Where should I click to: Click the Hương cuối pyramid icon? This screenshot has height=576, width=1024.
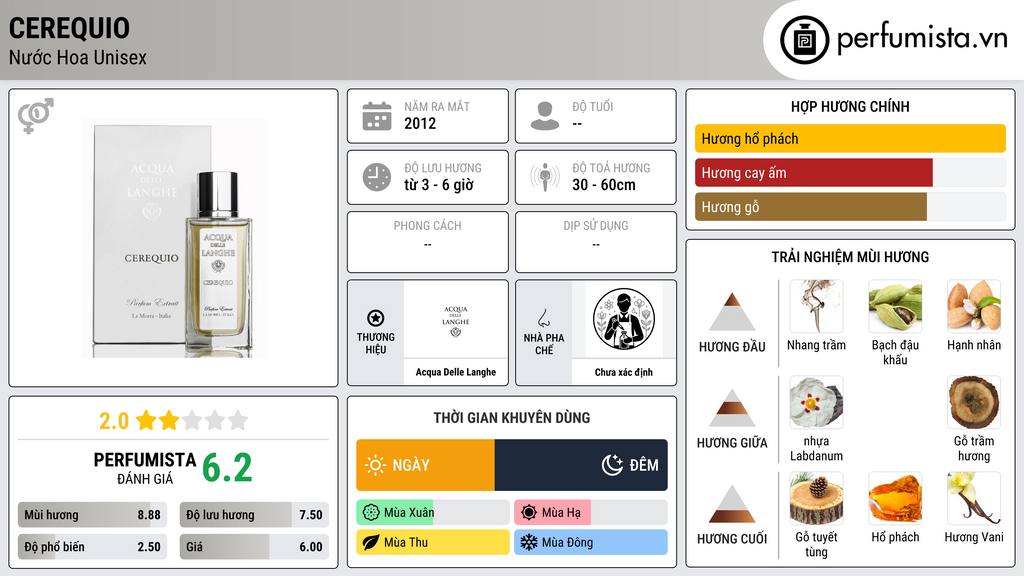click(x=732, y=504)
